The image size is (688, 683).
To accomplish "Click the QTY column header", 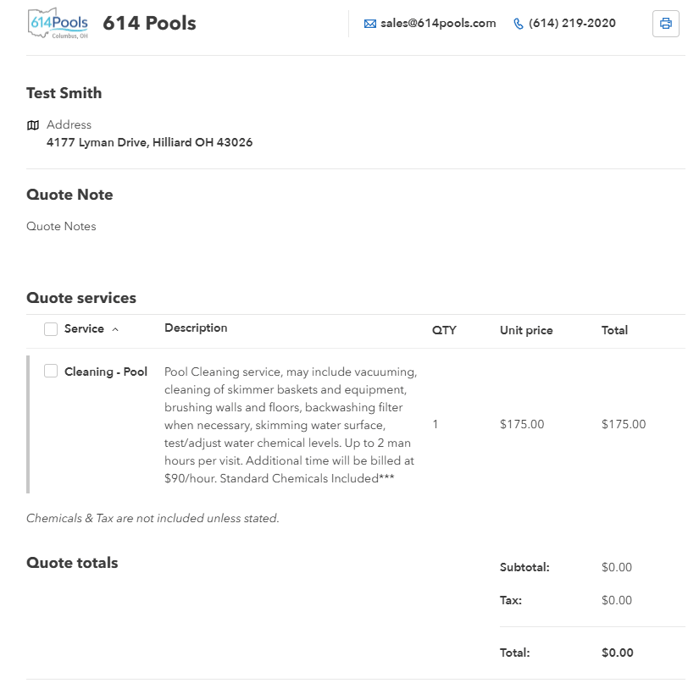I will click(x=444, y=330).
